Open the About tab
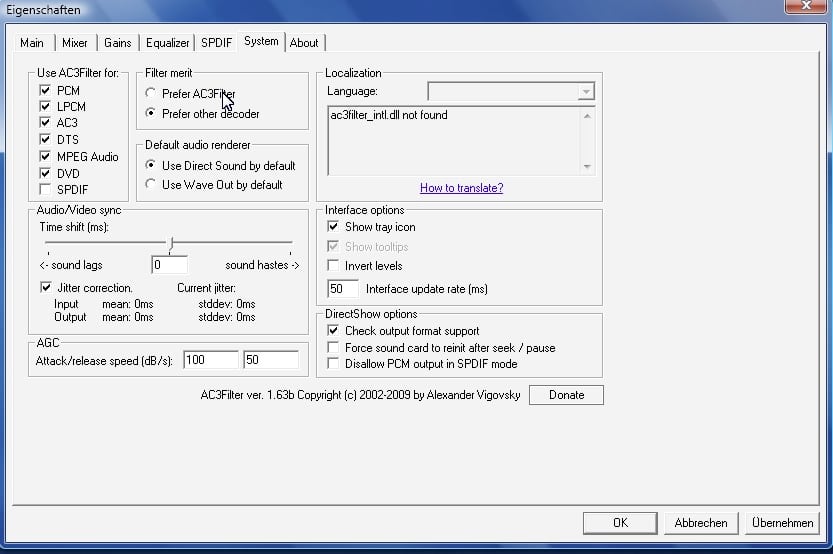The width and height of the screenshot is (833, 554). point(304,43)
